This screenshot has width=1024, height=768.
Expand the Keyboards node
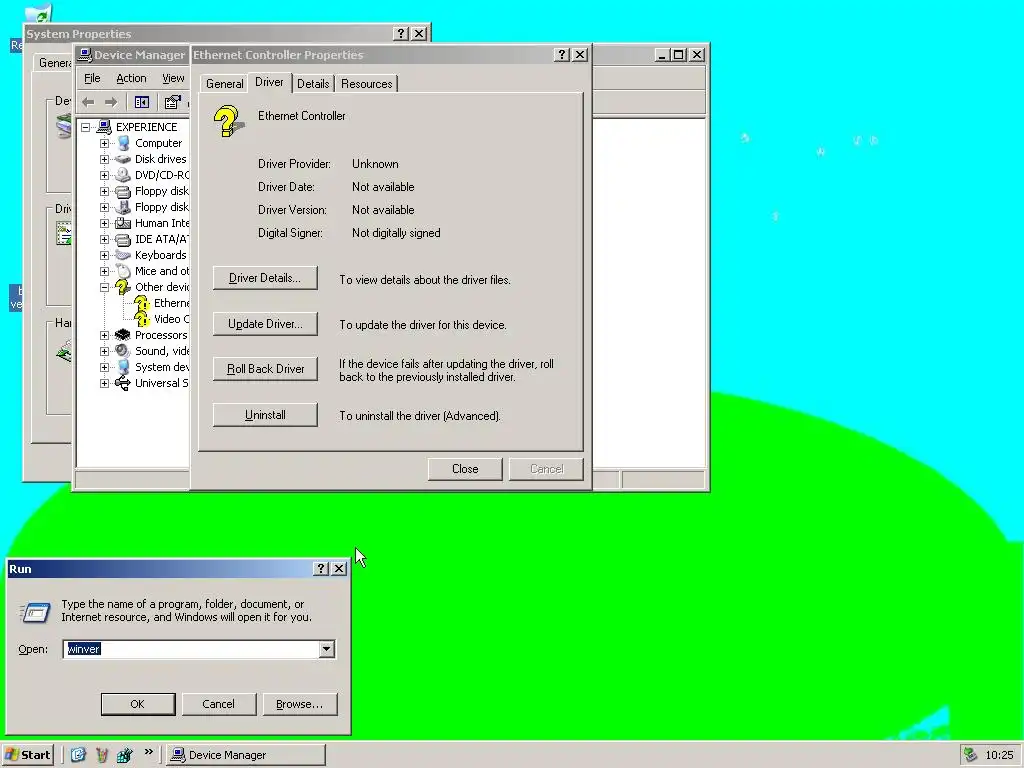point(104,255)
